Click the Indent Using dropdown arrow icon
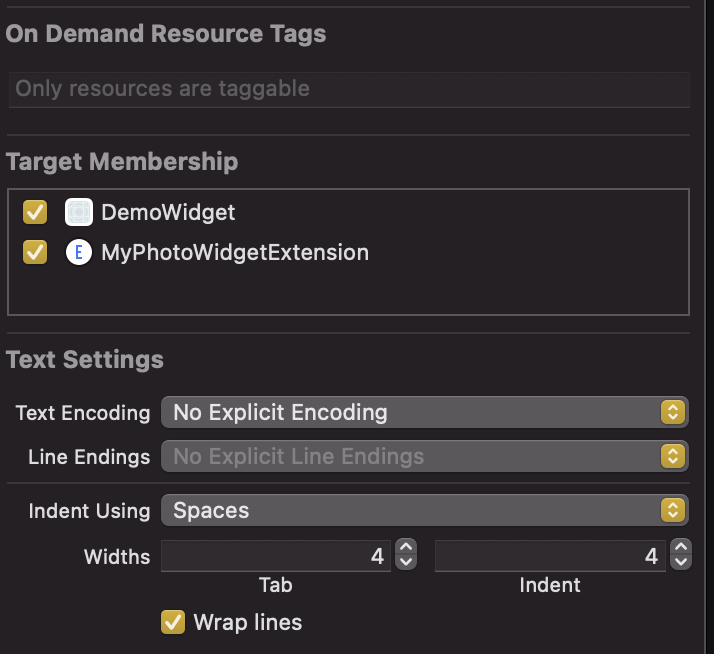 point(673,510)
